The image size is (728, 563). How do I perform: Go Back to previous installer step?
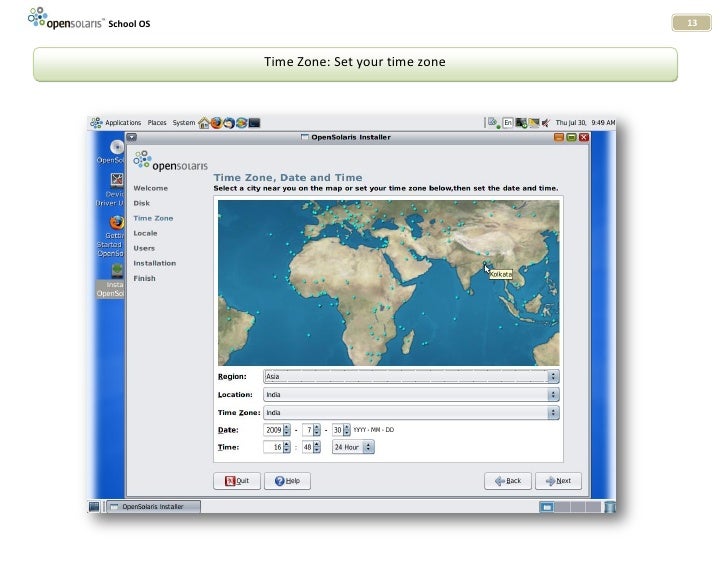point(508,481)
